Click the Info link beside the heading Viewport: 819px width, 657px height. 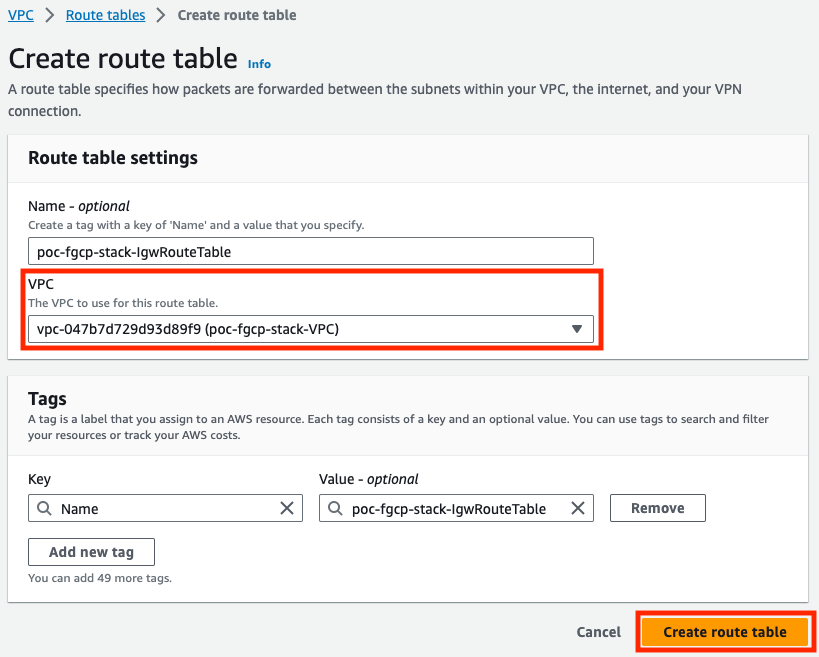(x=259, y=64)
